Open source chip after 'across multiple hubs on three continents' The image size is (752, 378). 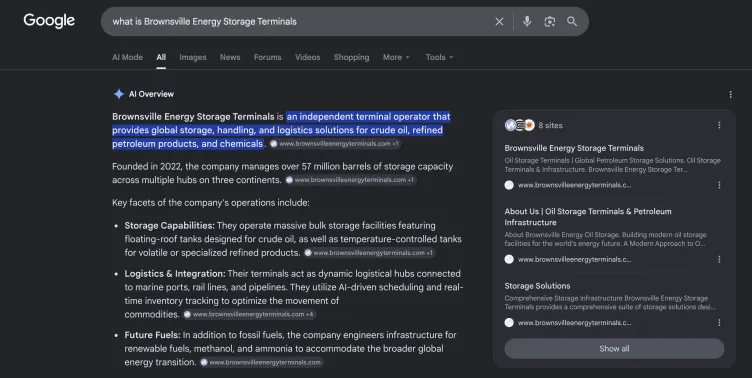(x=350, y=180)
